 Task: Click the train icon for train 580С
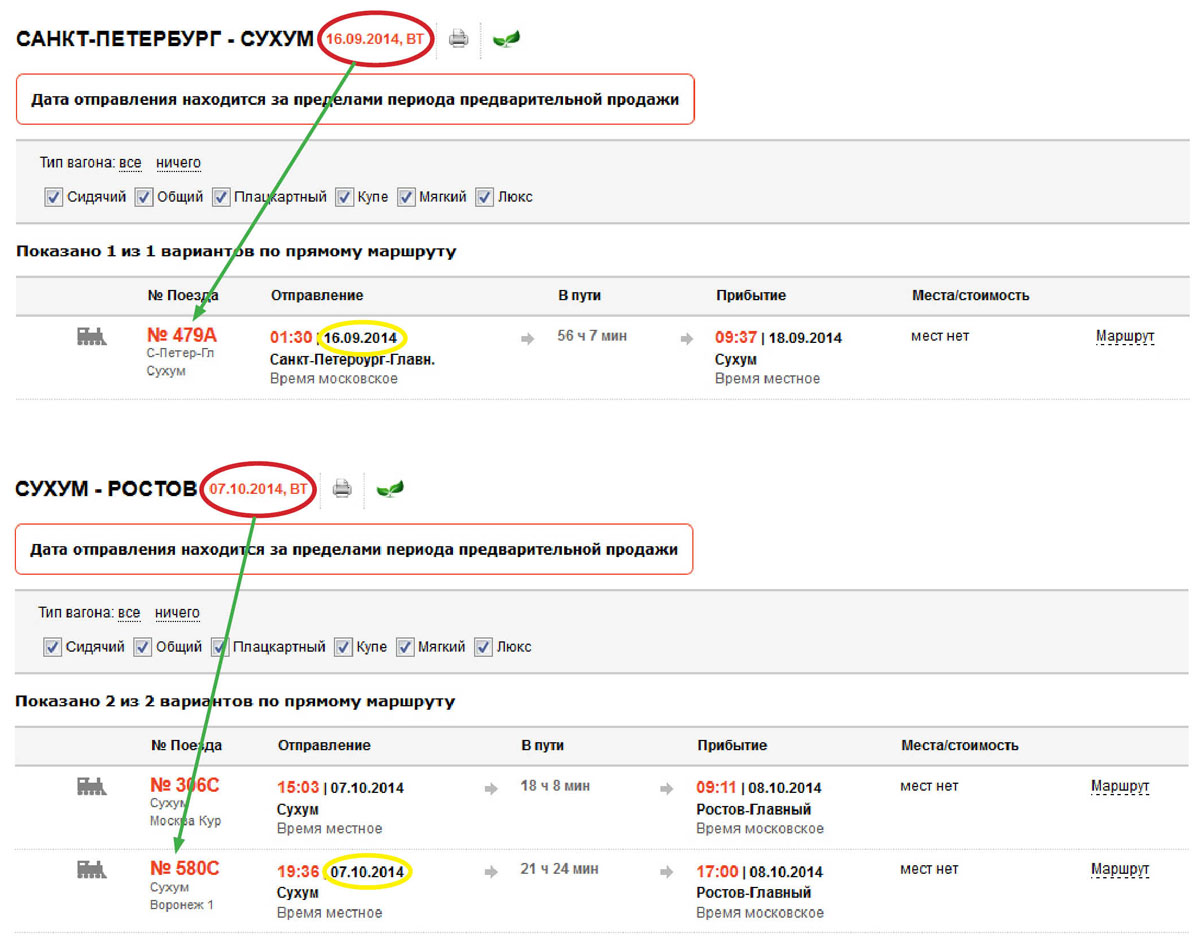pos(91,870)
